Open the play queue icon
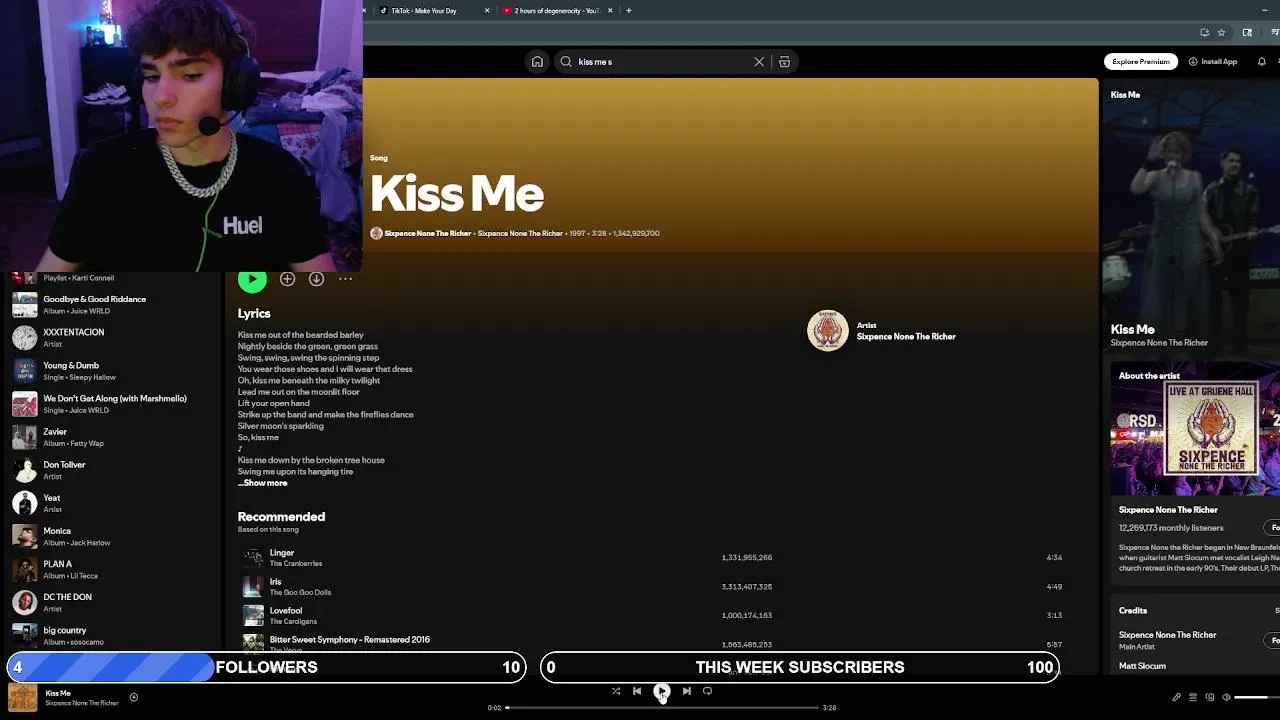The width and height of the screenshot is (1280, 720). pos(1193,697)
